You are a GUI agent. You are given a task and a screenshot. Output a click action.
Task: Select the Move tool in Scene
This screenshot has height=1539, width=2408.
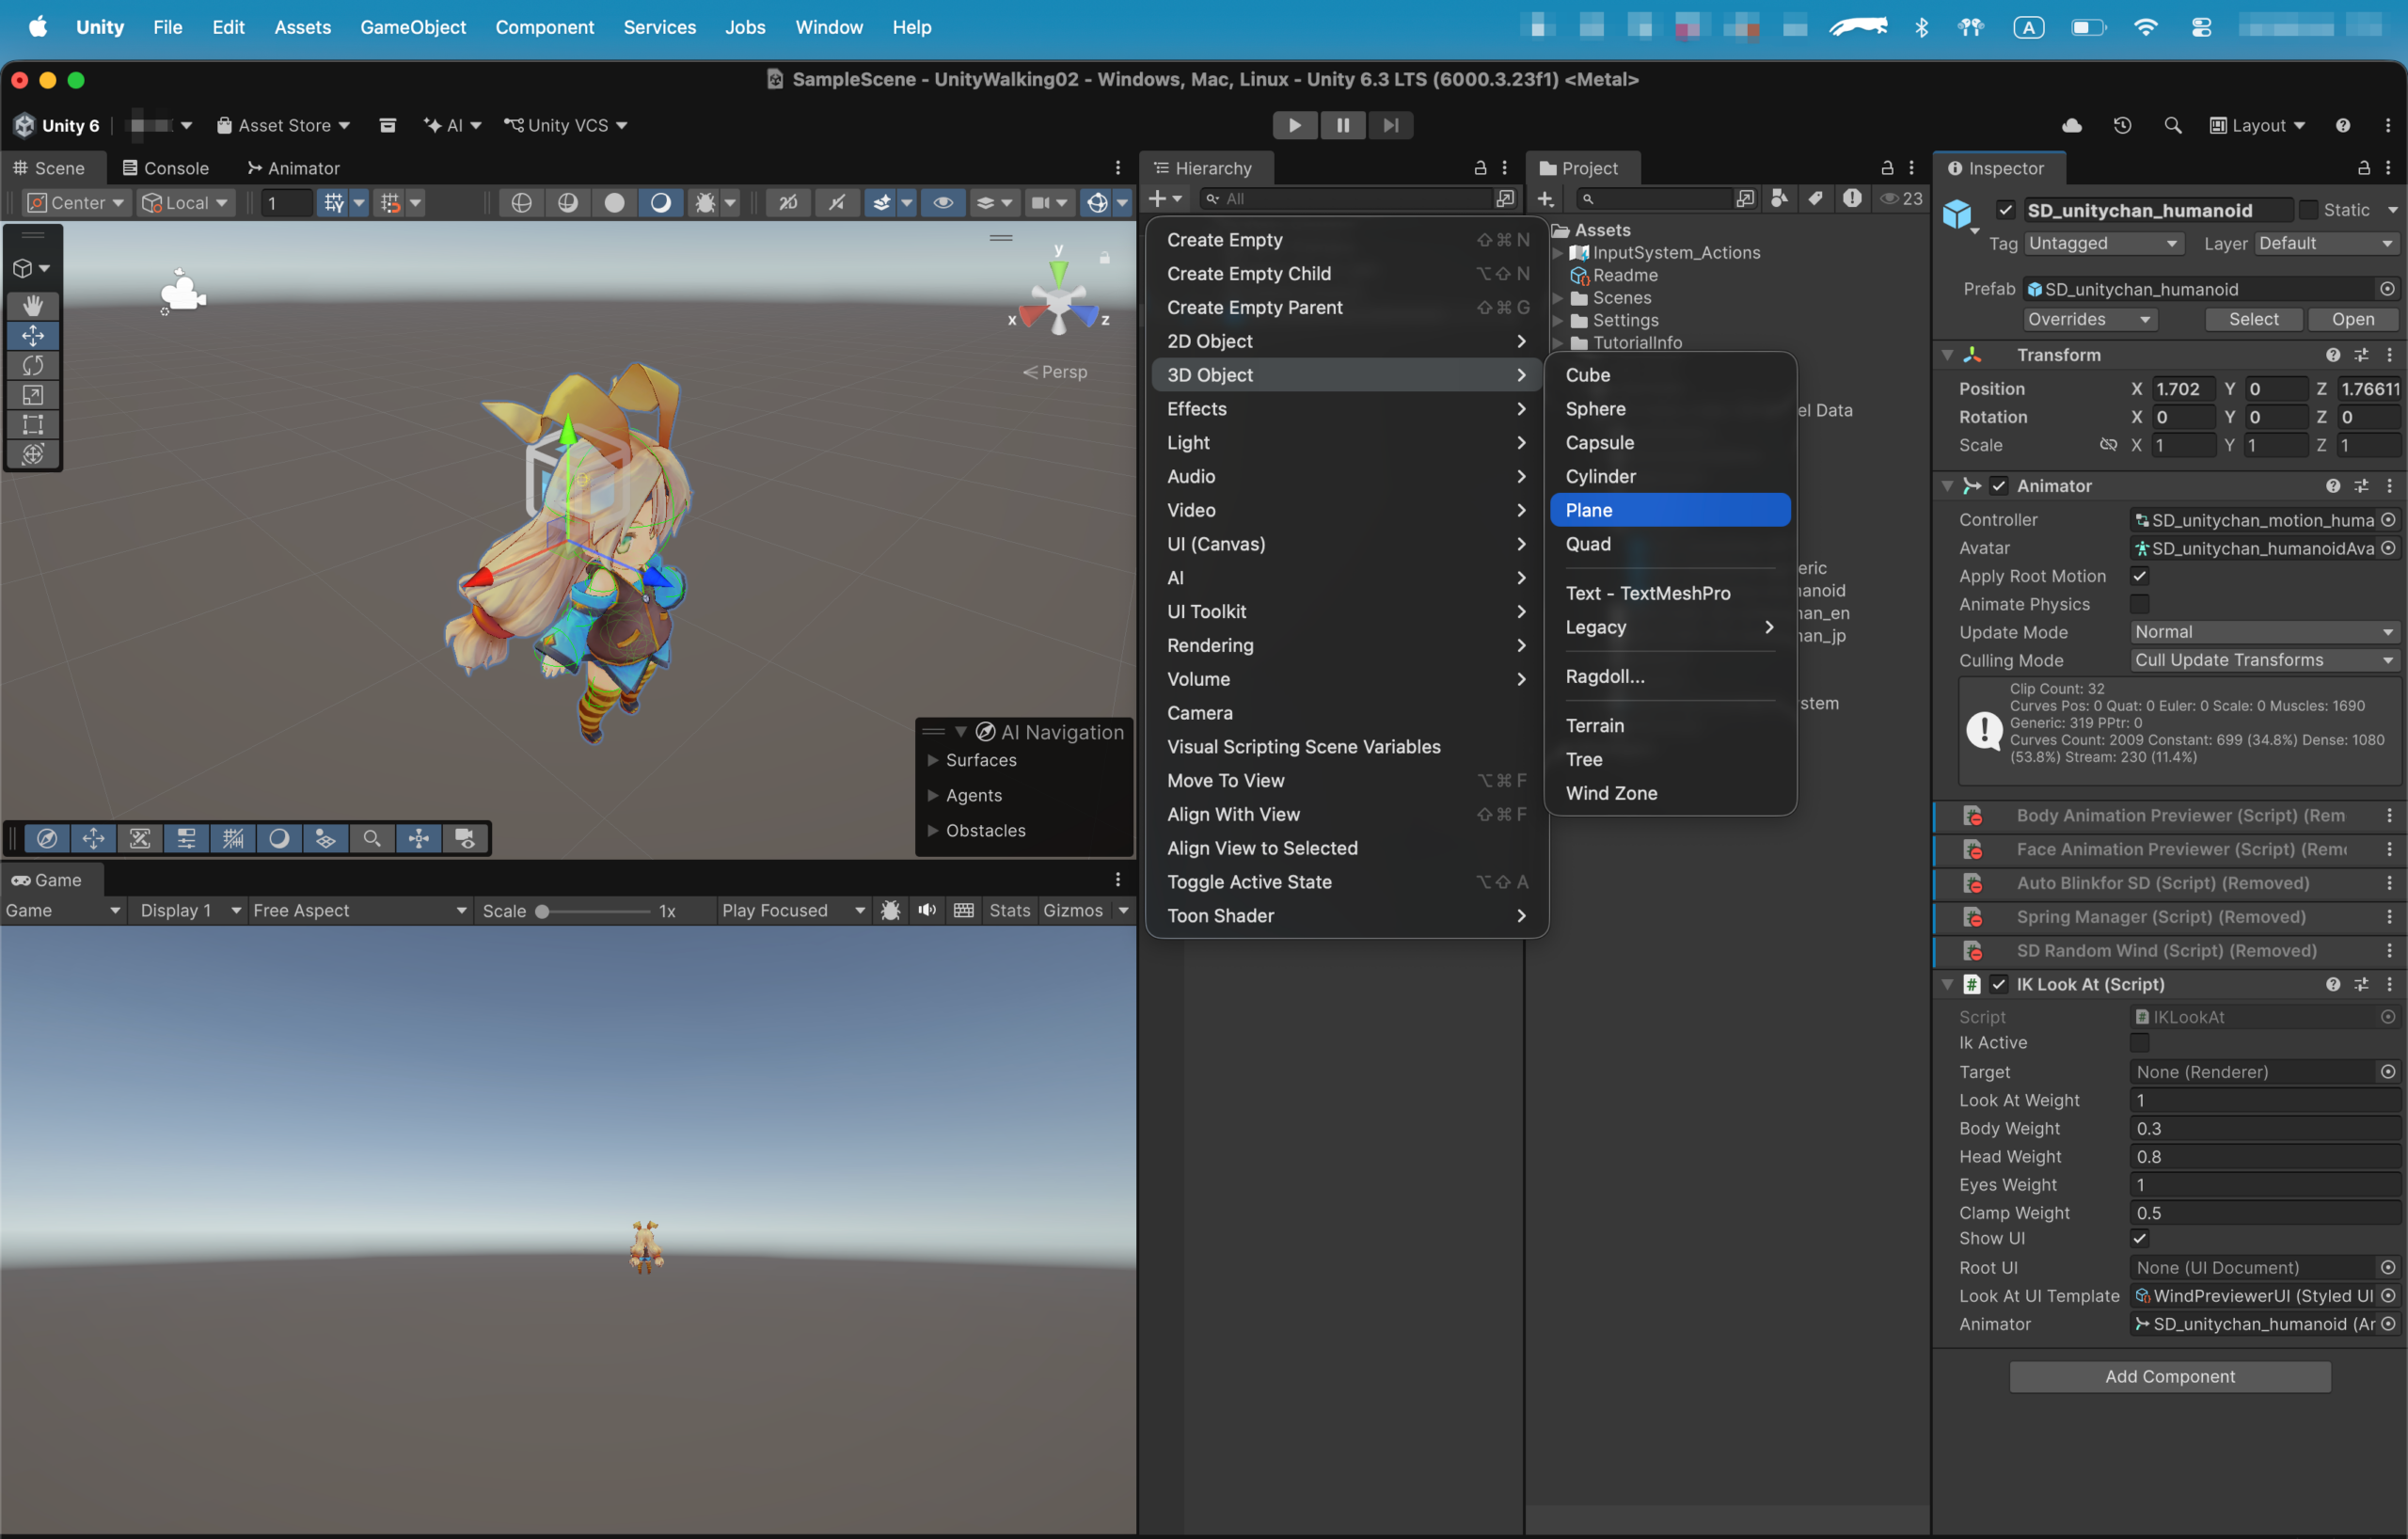click(x=33, y=335)
